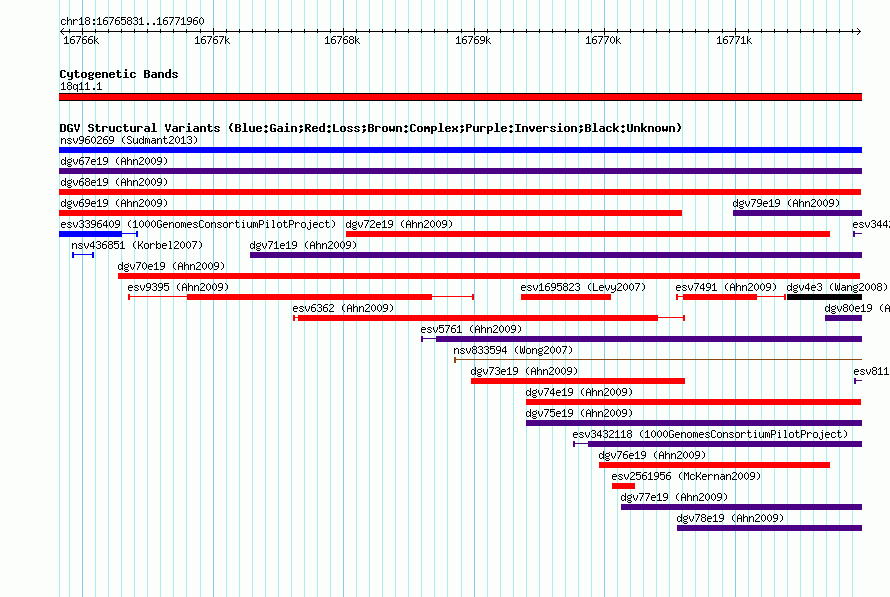Select the dgv71e19 (Ahn2009) label
The image size is (890, 597).
pyautogui.click(x=303, y=245)
